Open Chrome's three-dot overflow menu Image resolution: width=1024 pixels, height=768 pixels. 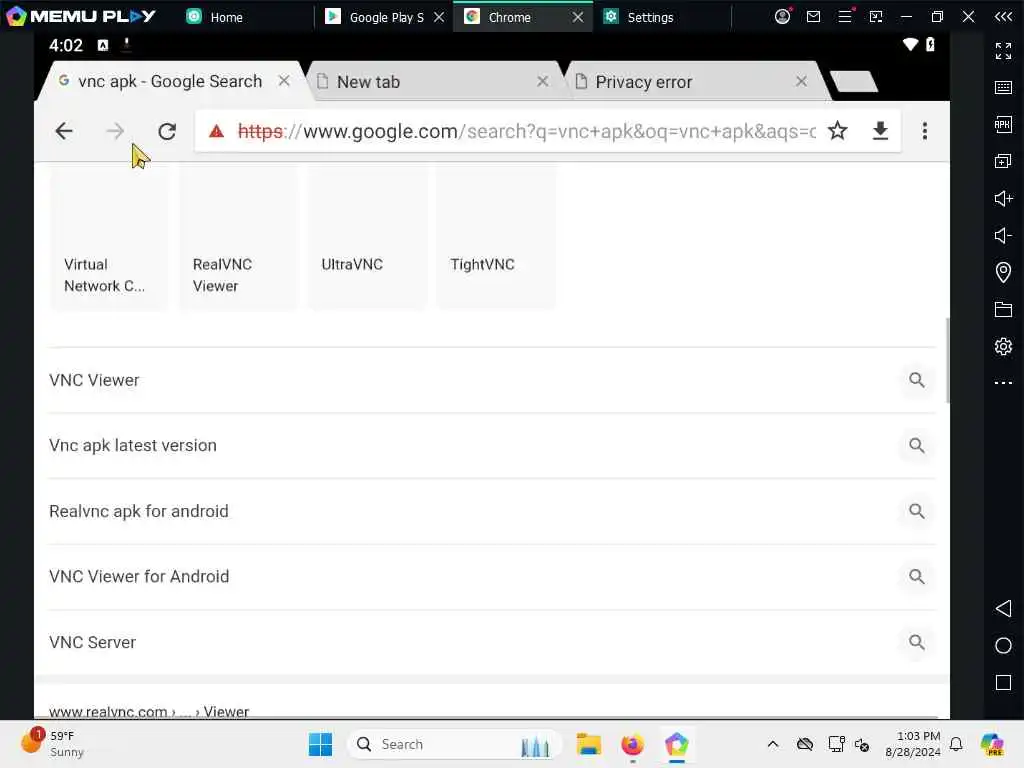[x=925, y=131]
